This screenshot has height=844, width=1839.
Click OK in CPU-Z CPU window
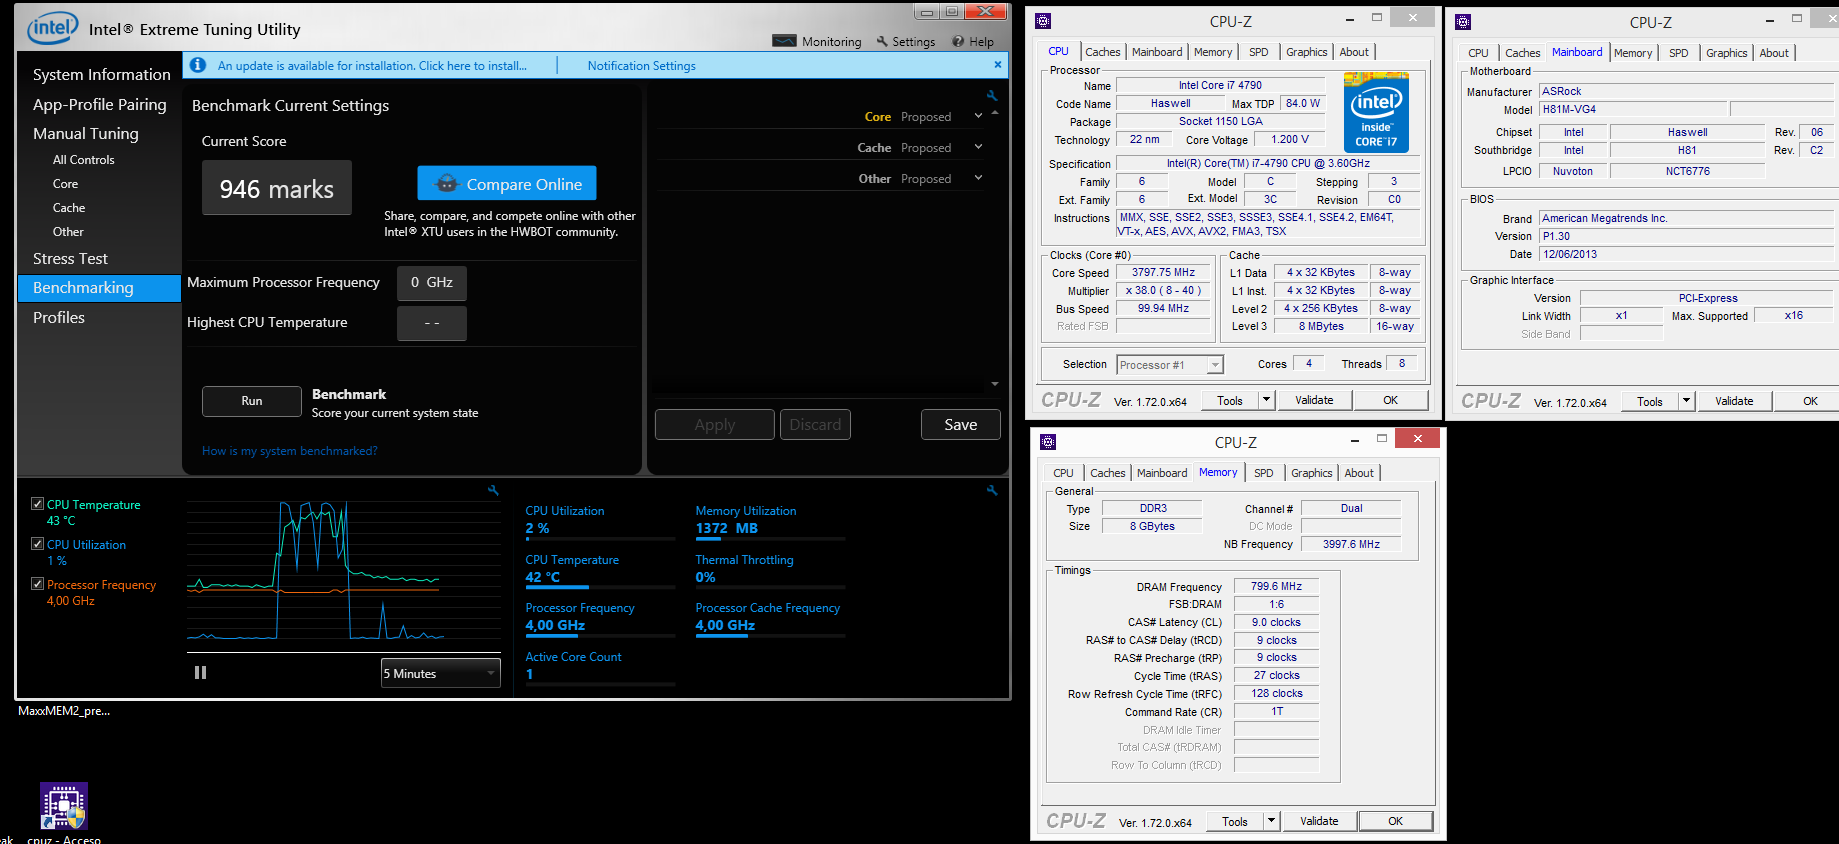pos(1391,400)
